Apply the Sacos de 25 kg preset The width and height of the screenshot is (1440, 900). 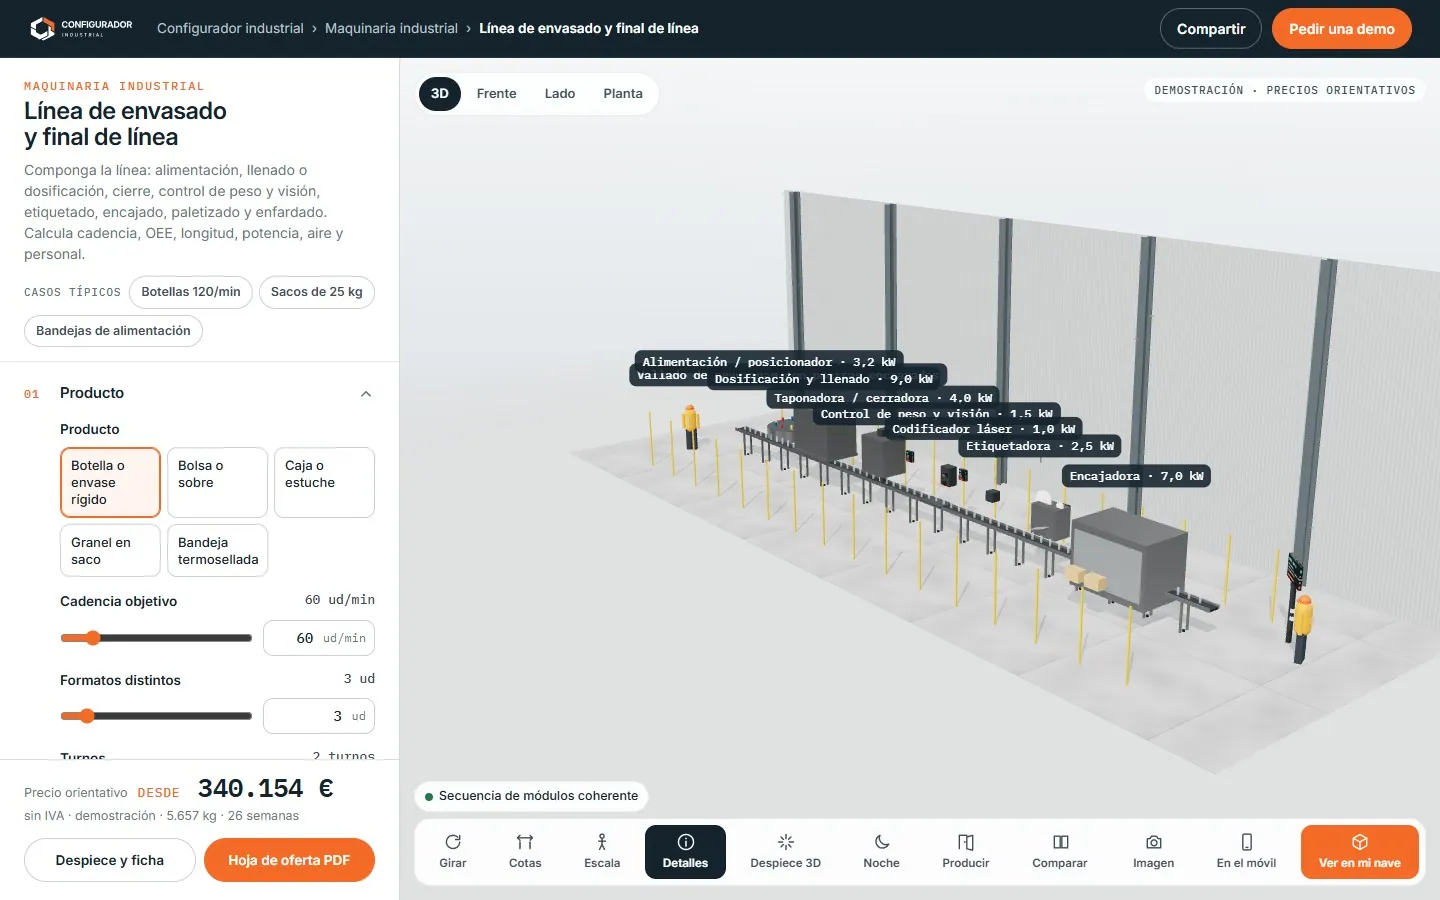pyautogui.click(x=317, y=292)
